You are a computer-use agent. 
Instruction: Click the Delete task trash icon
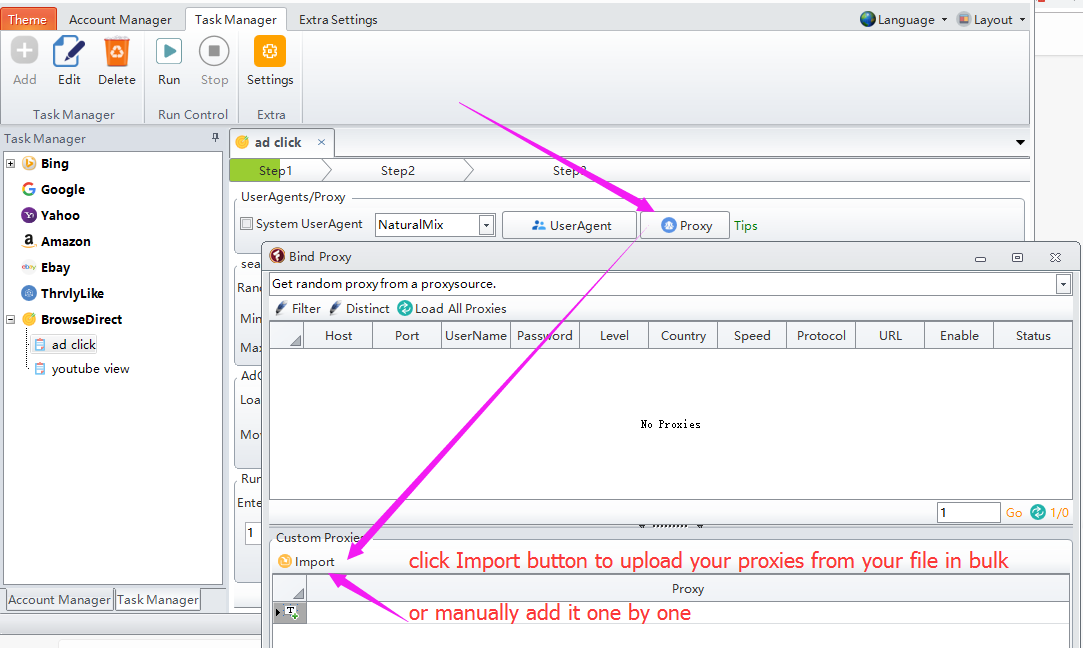click(x=117, y=51)
